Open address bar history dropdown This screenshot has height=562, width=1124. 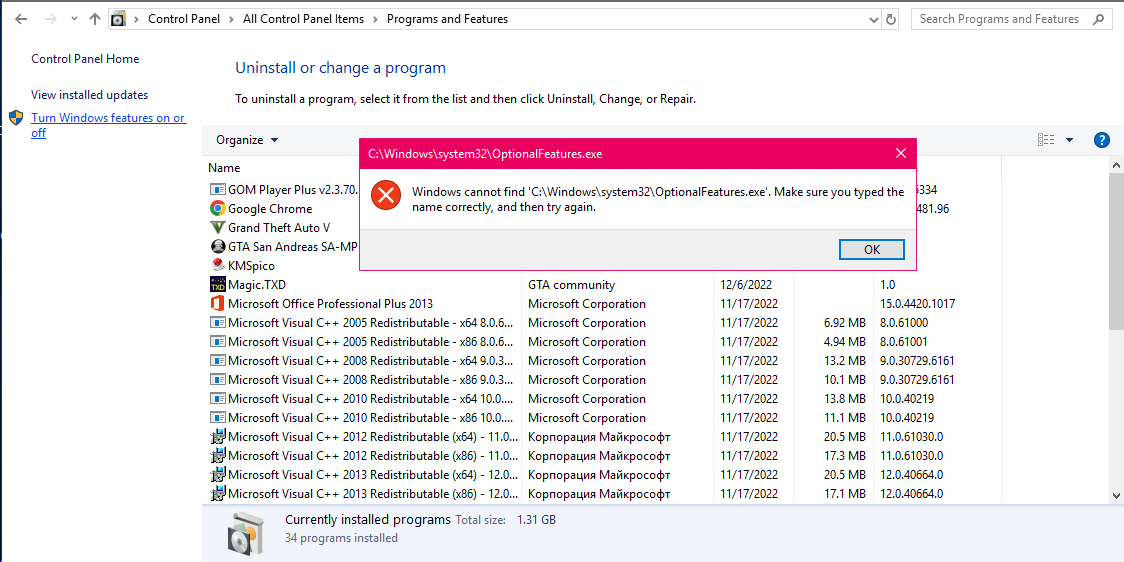click(x=873, y=19)
